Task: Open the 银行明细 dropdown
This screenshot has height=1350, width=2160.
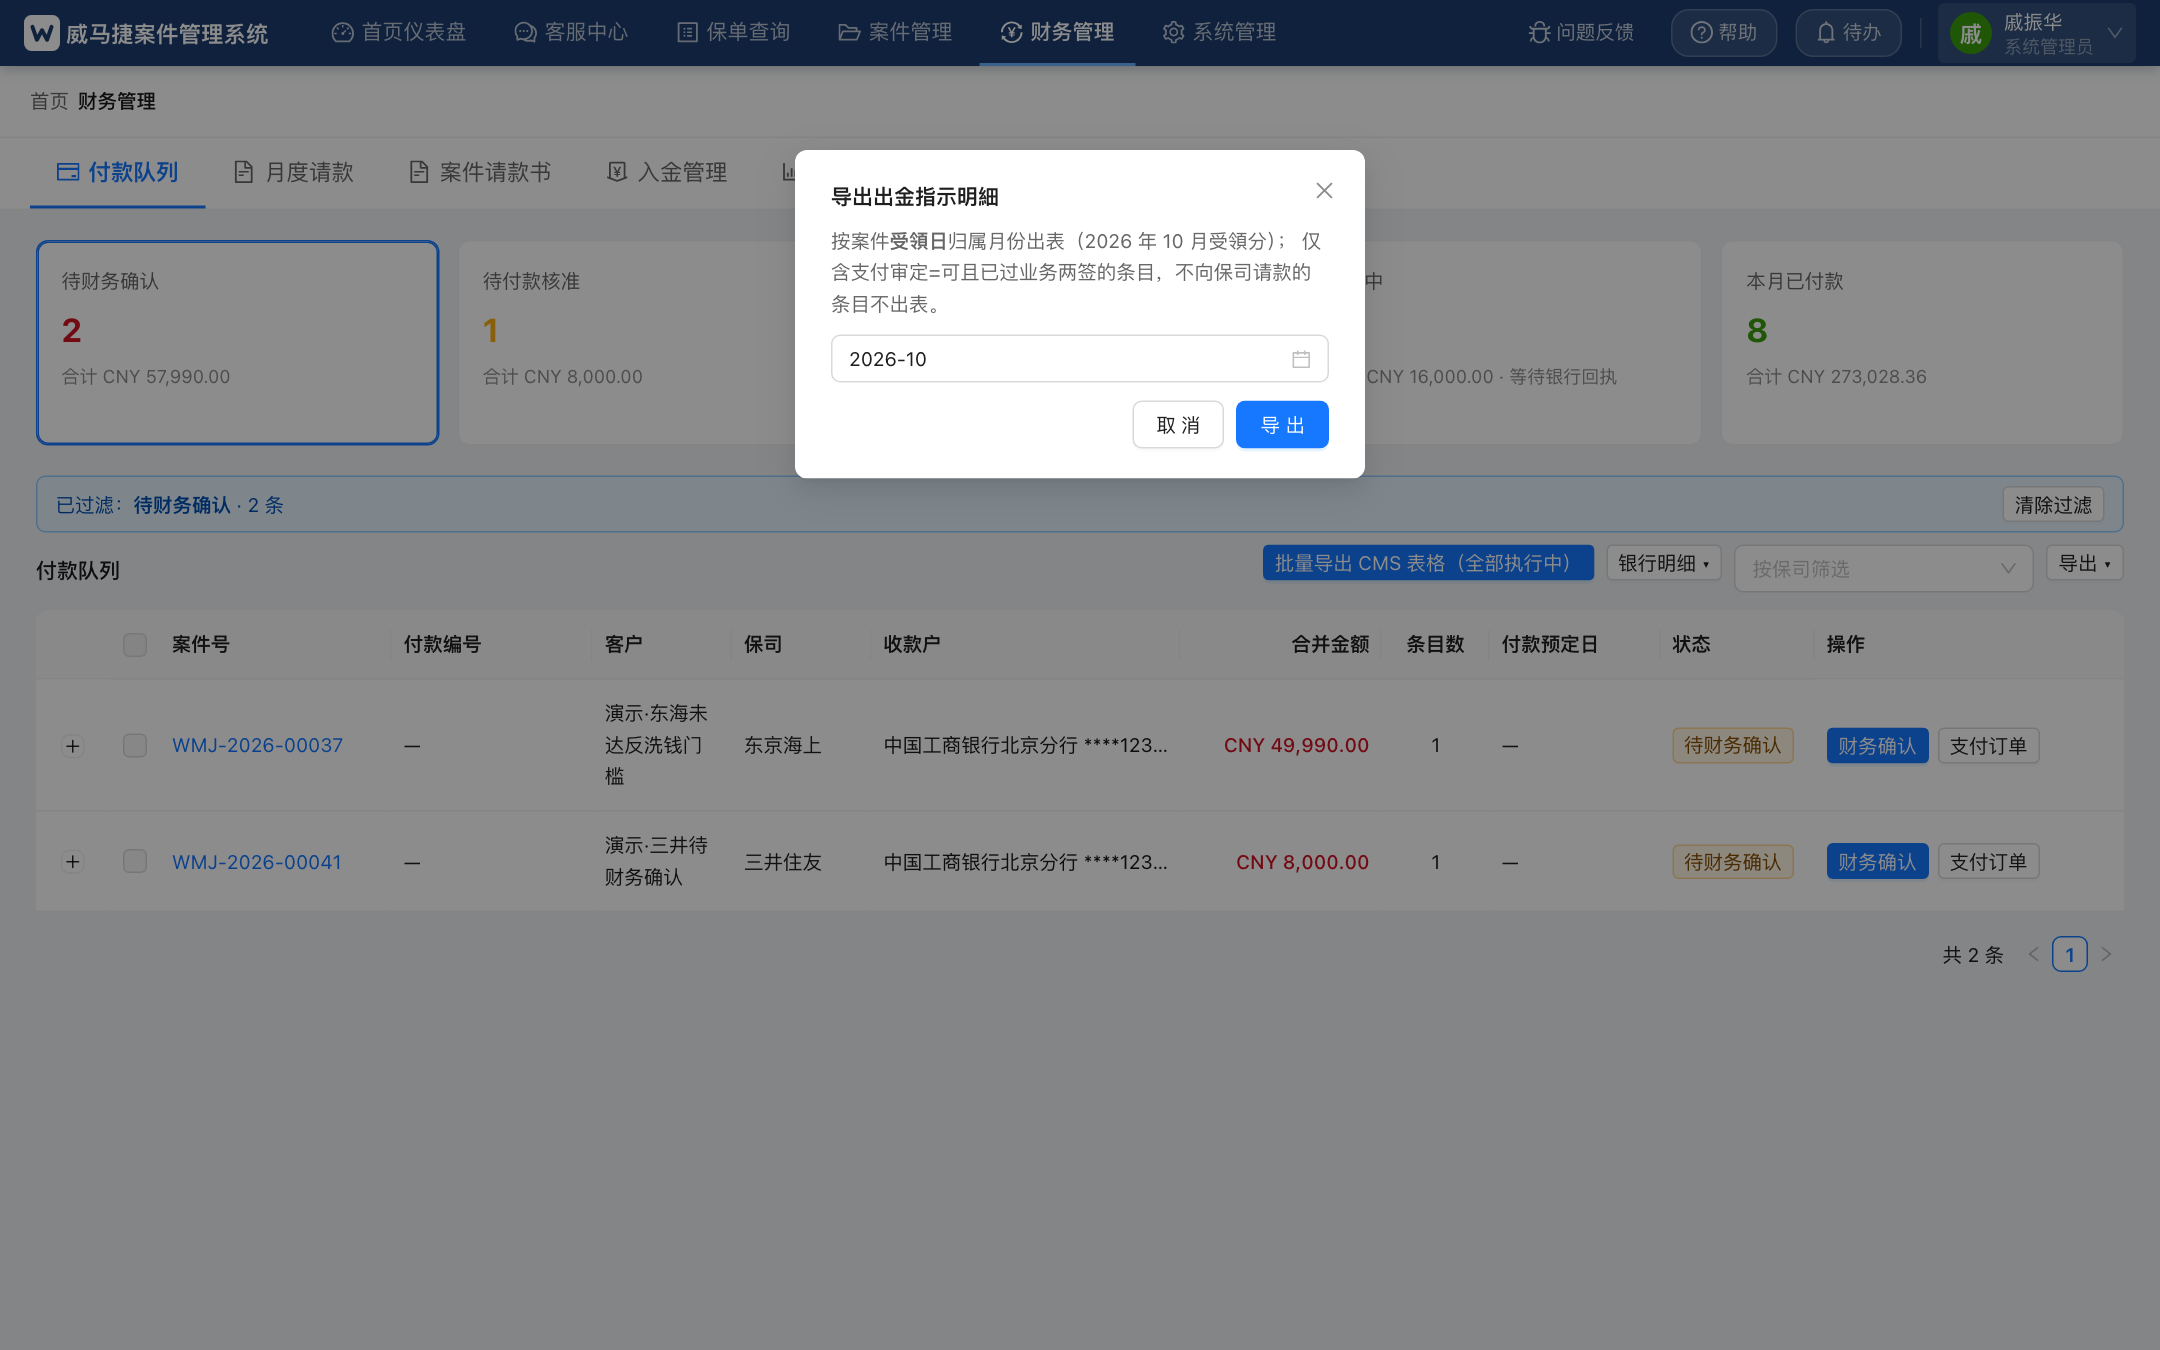Action: (x=1664, y=563)
